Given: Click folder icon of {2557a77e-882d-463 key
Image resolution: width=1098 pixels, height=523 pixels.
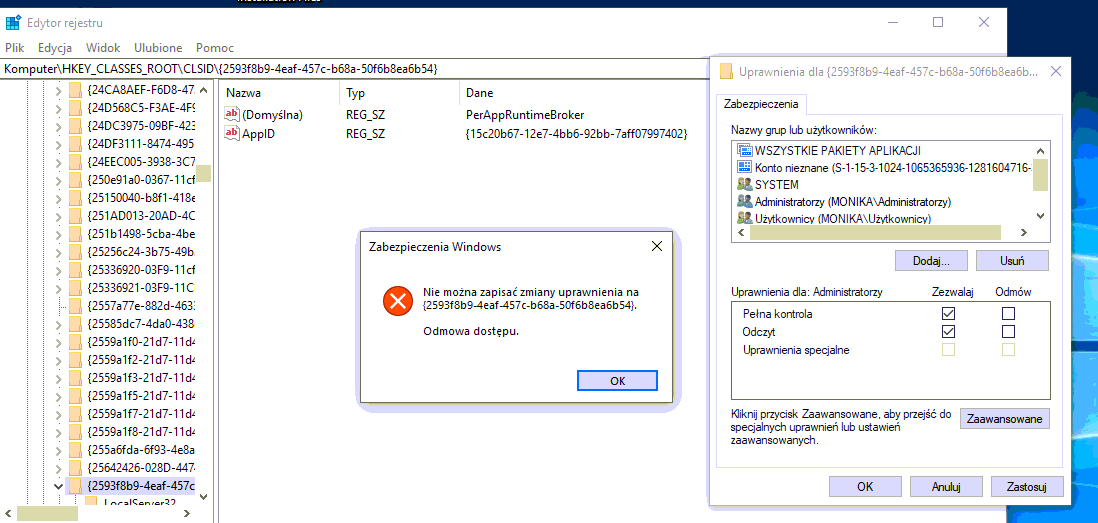Looking at the screenshot, I should pos(76,305).
